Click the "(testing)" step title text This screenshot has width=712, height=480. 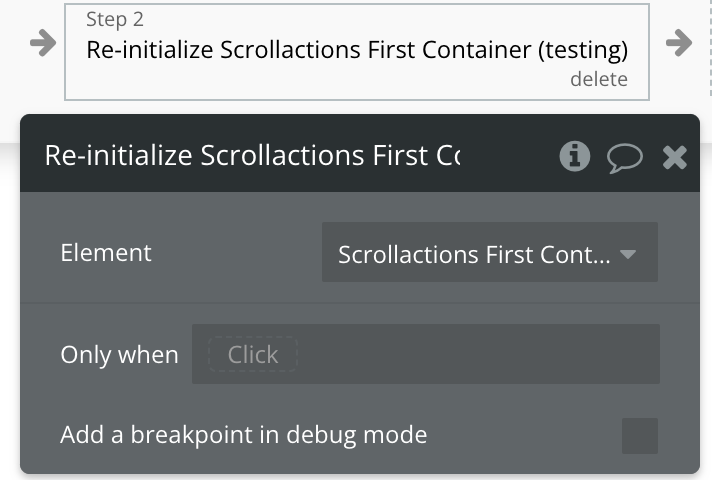tap(583, 49)
